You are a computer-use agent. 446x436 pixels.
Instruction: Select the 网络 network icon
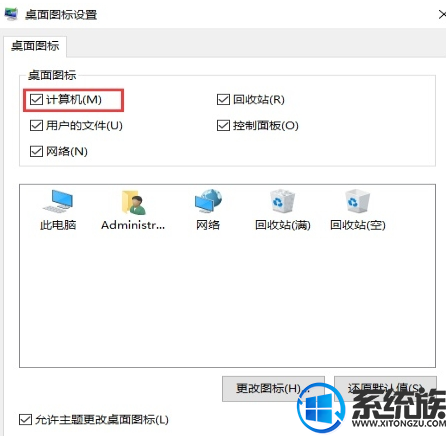pyautogui.click(x=208, y=201)
